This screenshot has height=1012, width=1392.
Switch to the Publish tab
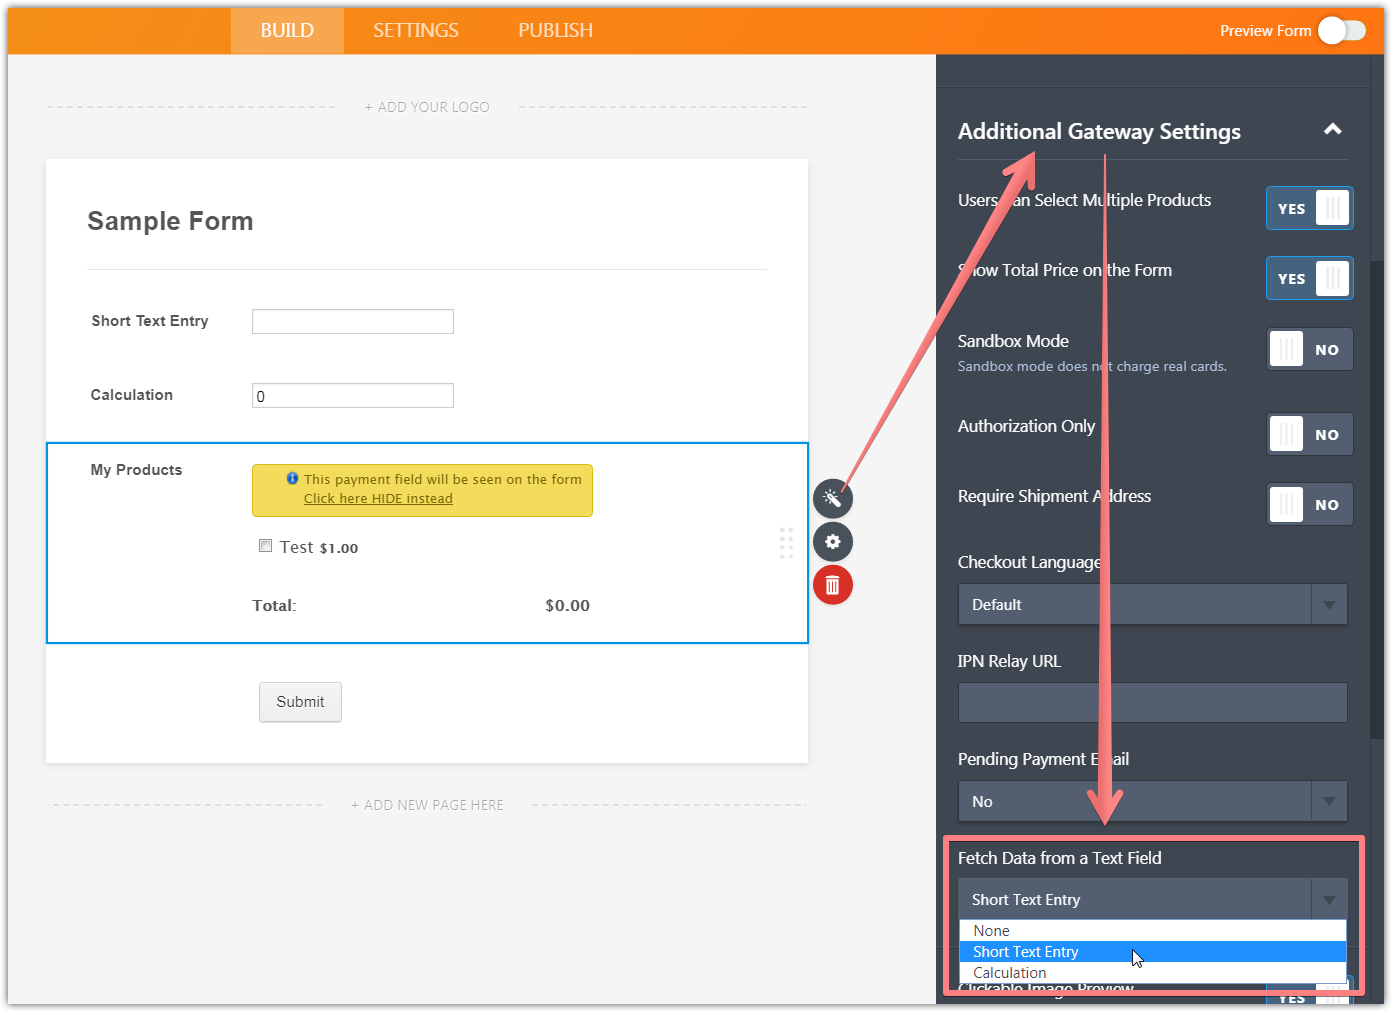(x=555, y=31)
